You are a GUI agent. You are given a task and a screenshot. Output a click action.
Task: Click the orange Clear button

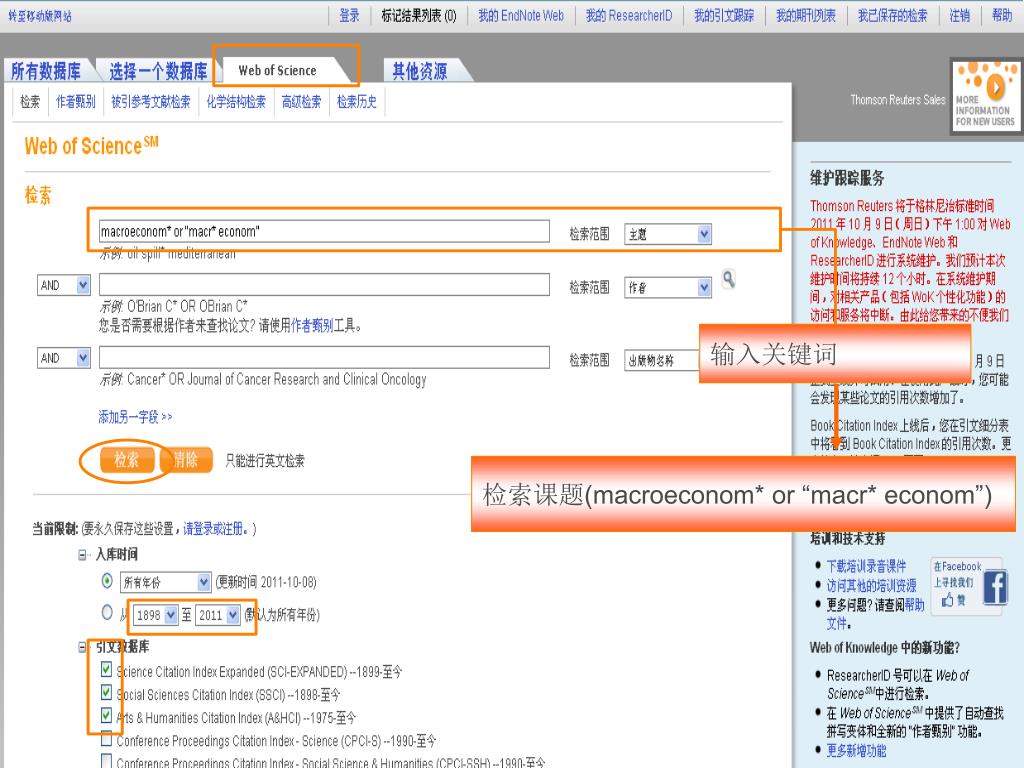pos(186,460)
